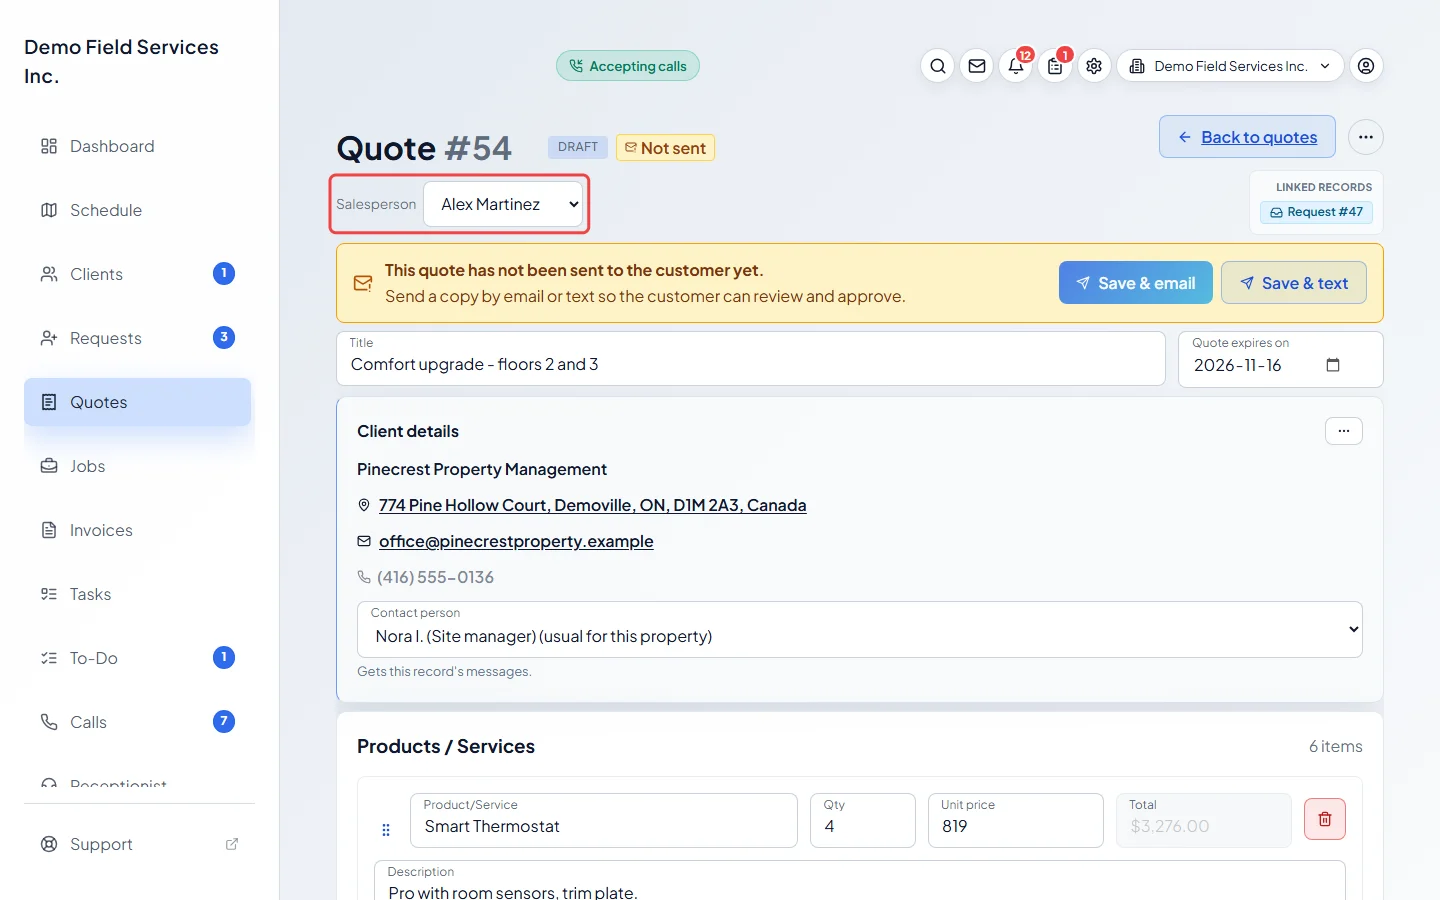Delete the Smart Thermostat line item
Screen dimensions: 1440x900
(x=1325, y=819)
